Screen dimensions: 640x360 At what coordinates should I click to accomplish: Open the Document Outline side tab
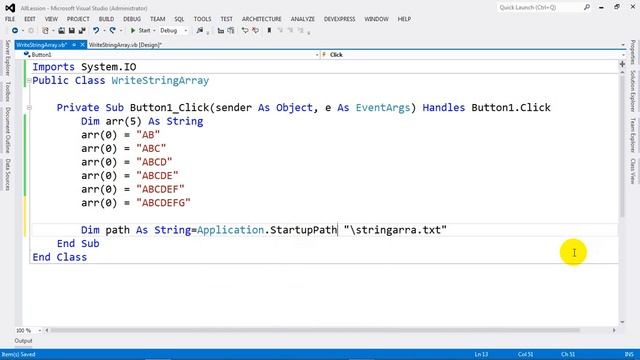pos(7,130)
